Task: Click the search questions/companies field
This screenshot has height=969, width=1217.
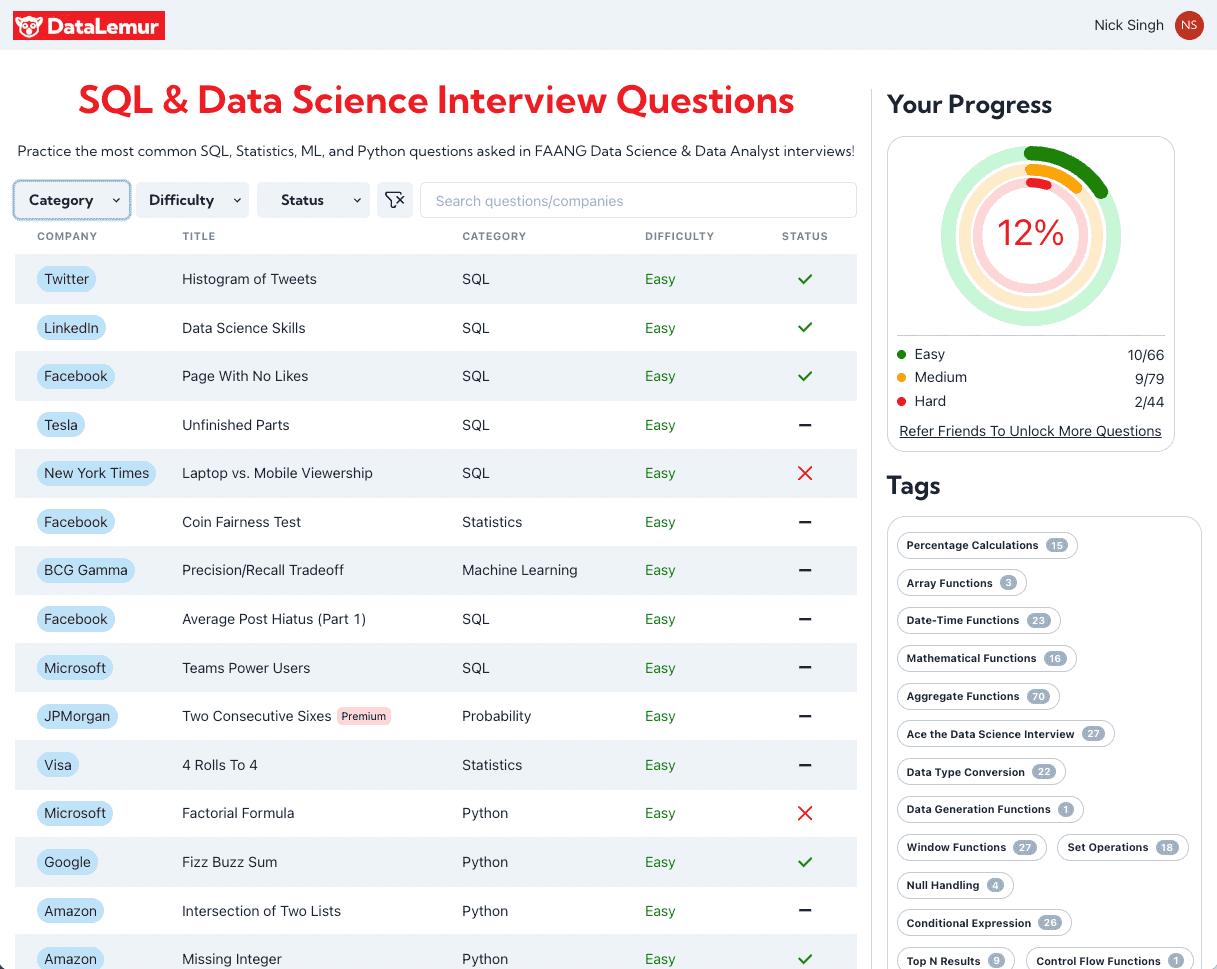Action: point(638,200)
